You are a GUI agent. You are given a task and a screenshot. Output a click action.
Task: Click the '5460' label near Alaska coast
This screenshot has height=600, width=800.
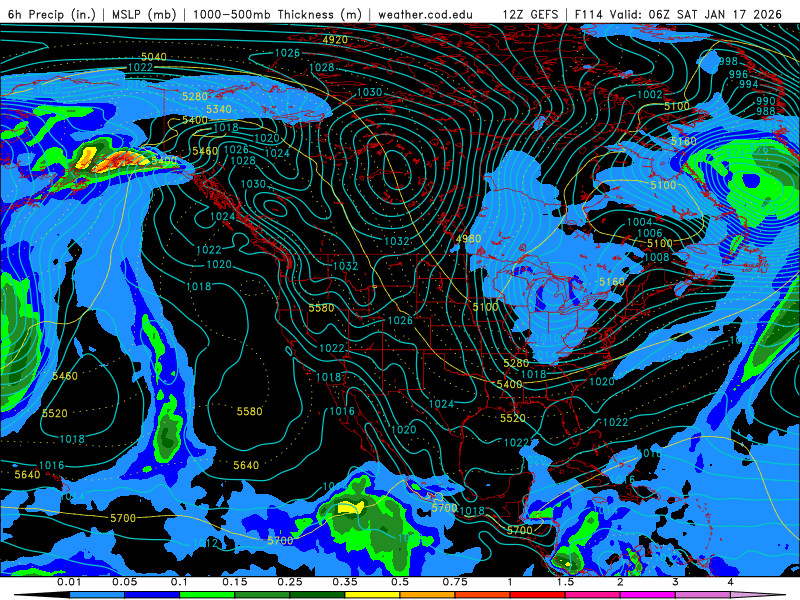coord(205,151)
